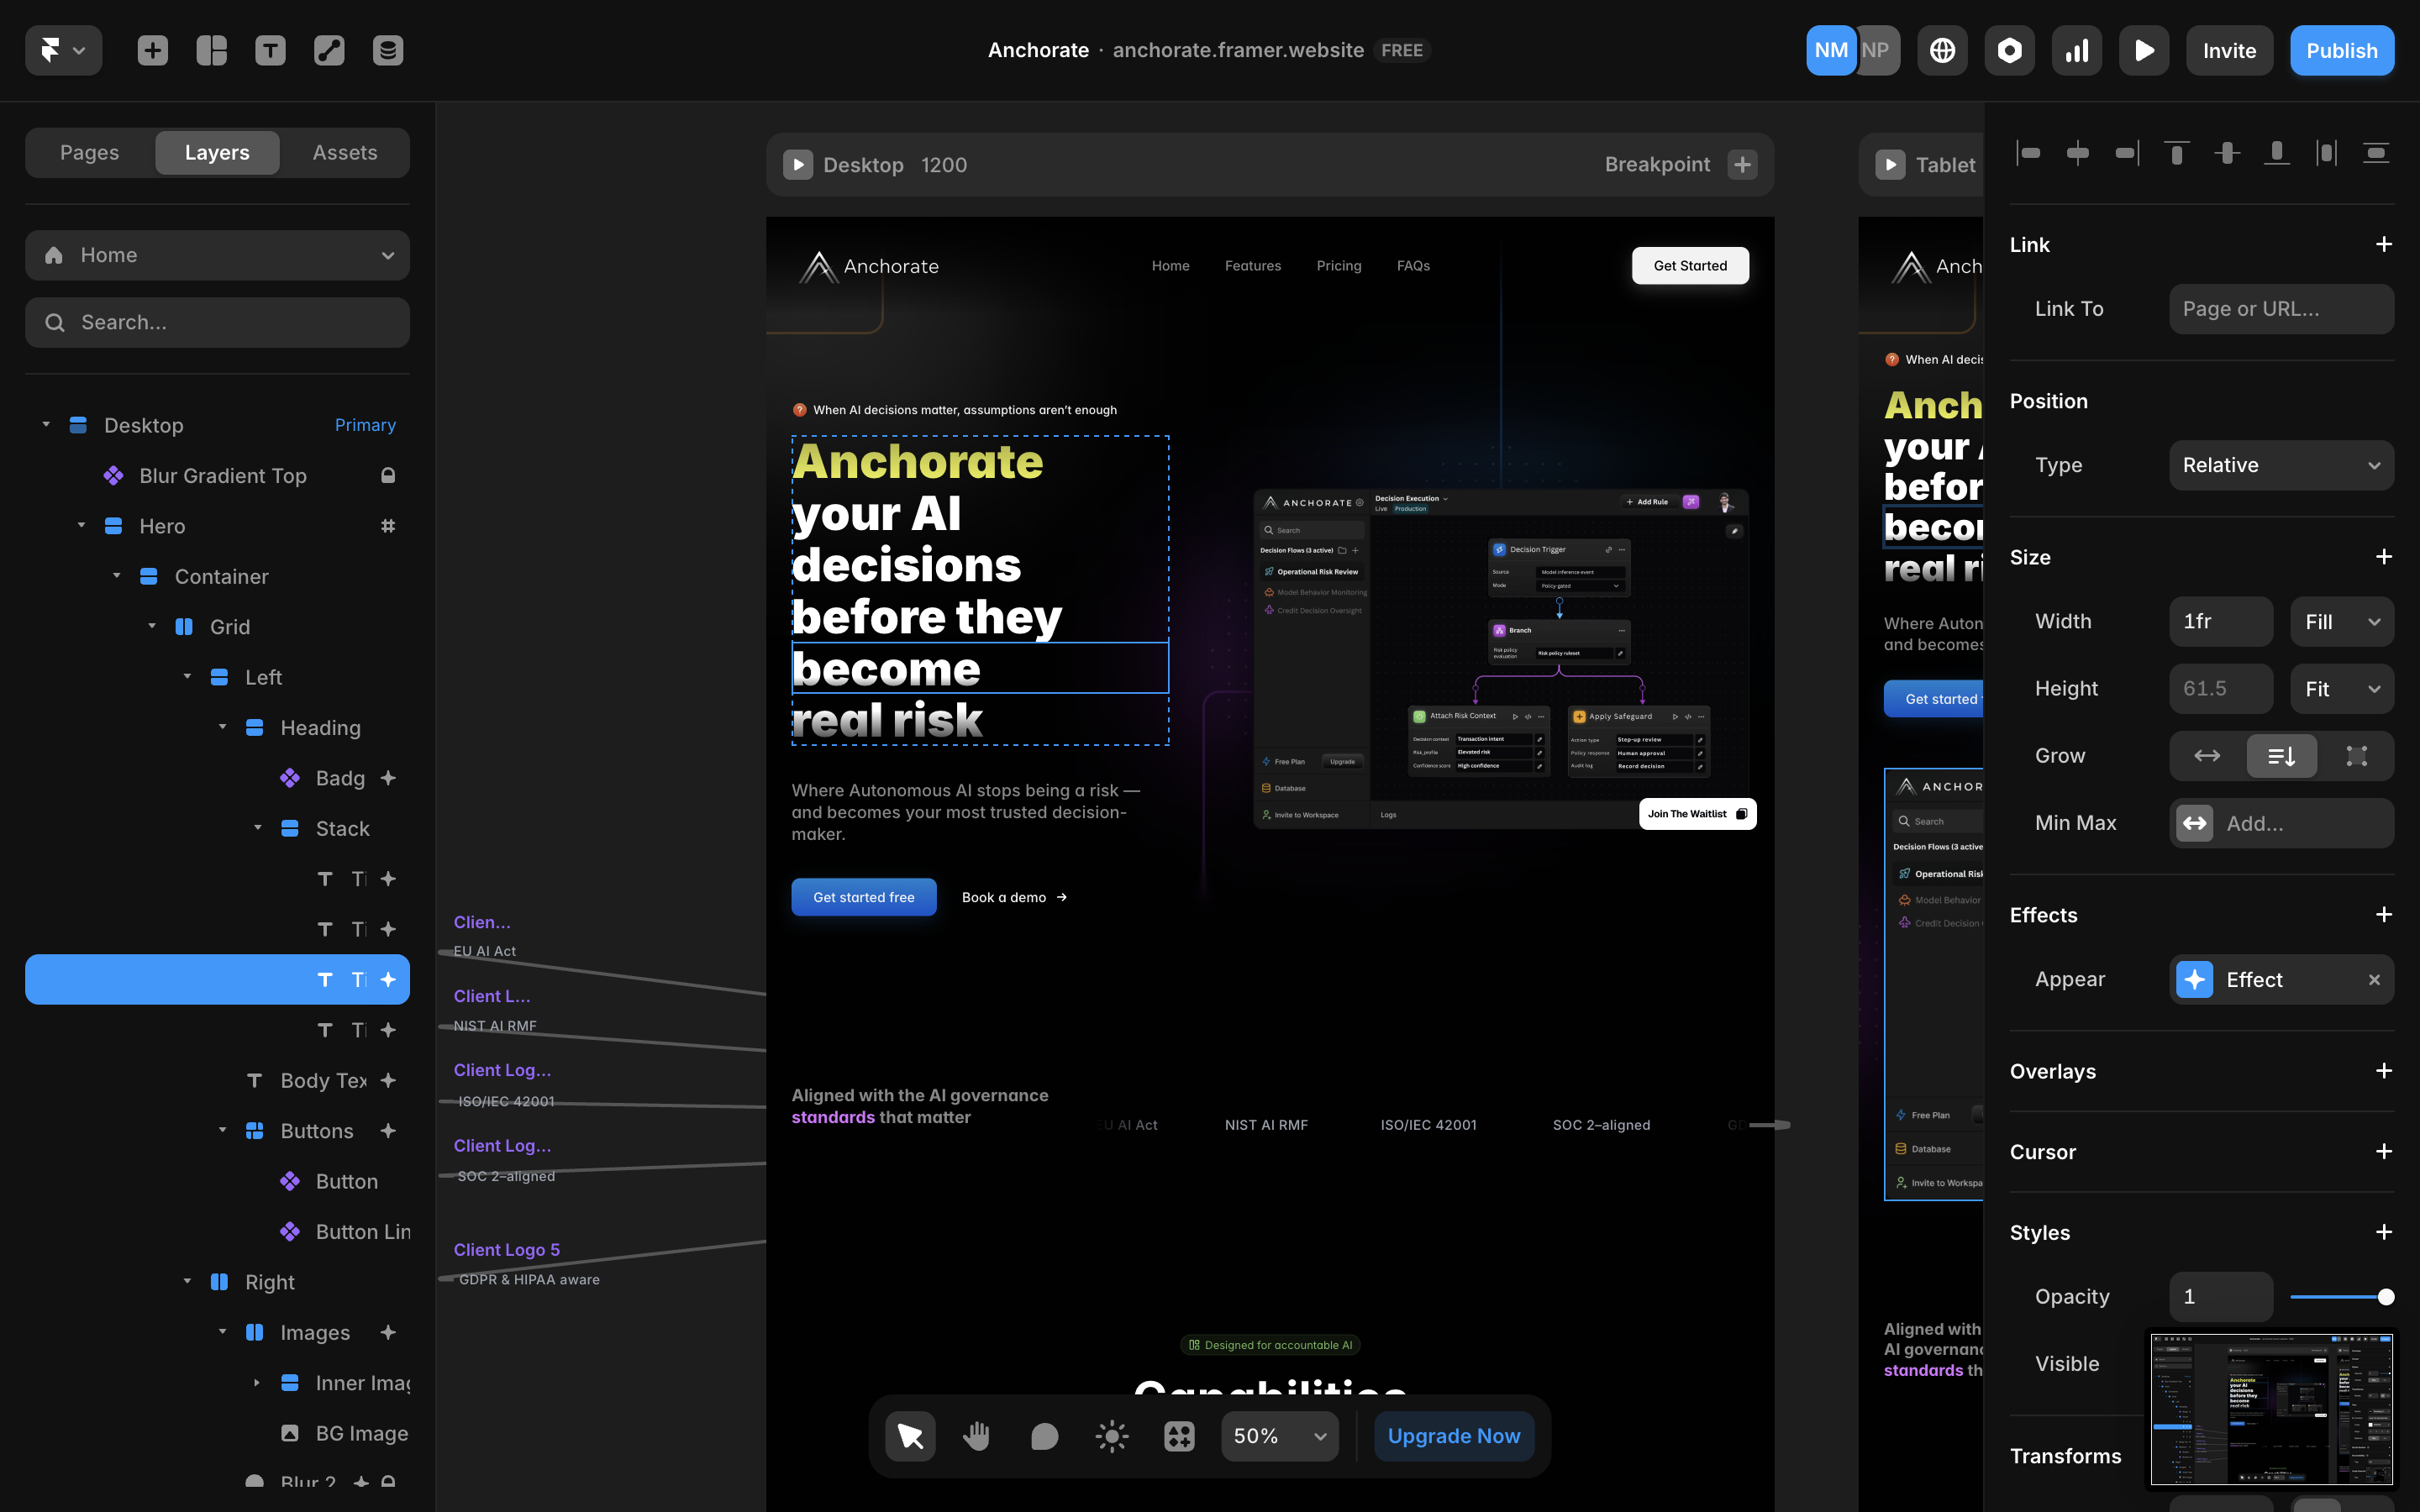The width and height of the screenshot is (2420, 1512).
Task: Click the Upgrade Now button
Action: click(1453, 1436)
